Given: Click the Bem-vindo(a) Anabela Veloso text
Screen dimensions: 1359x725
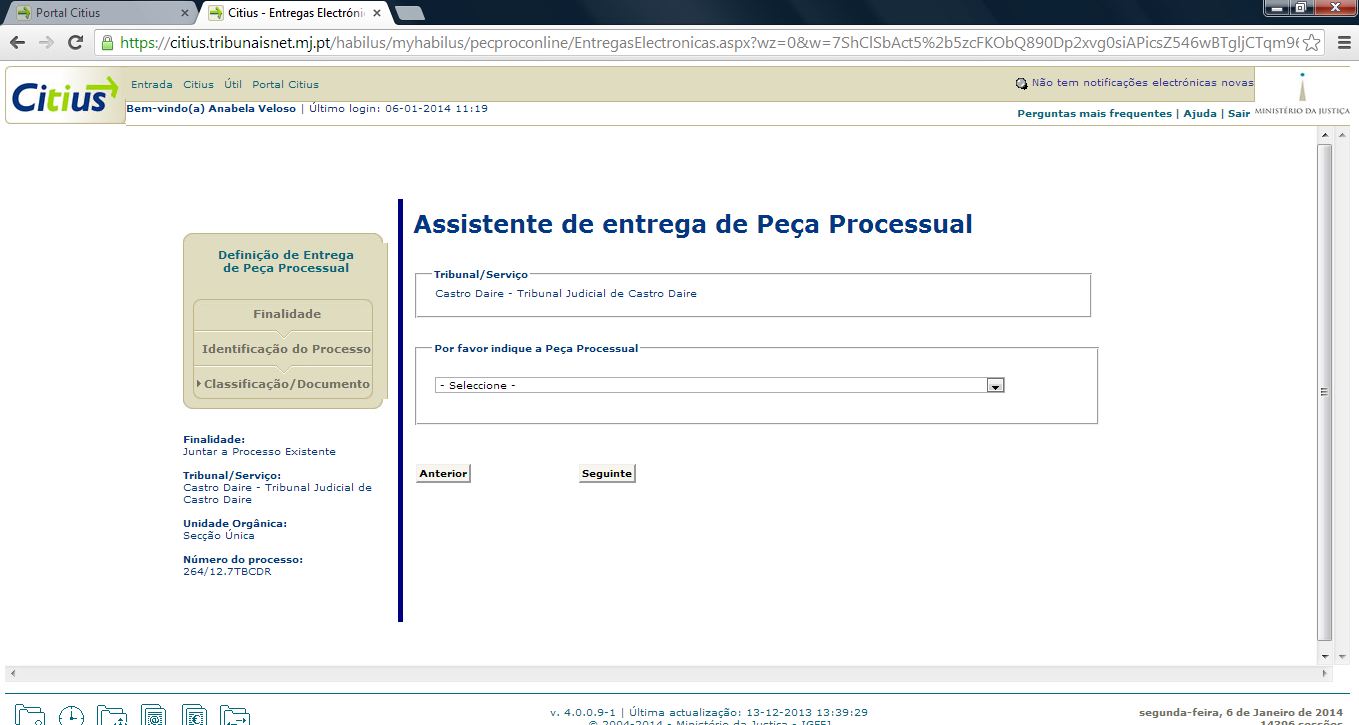Looking at the screenshot, I should (211, 108).
